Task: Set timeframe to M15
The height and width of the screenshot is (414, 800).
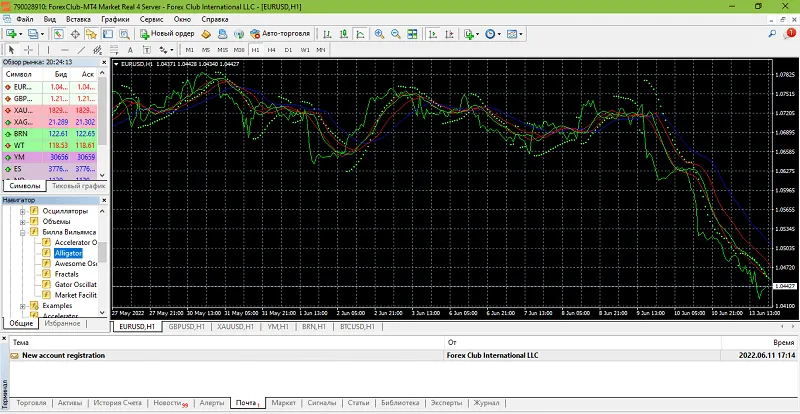Action: tap(222, 50)
